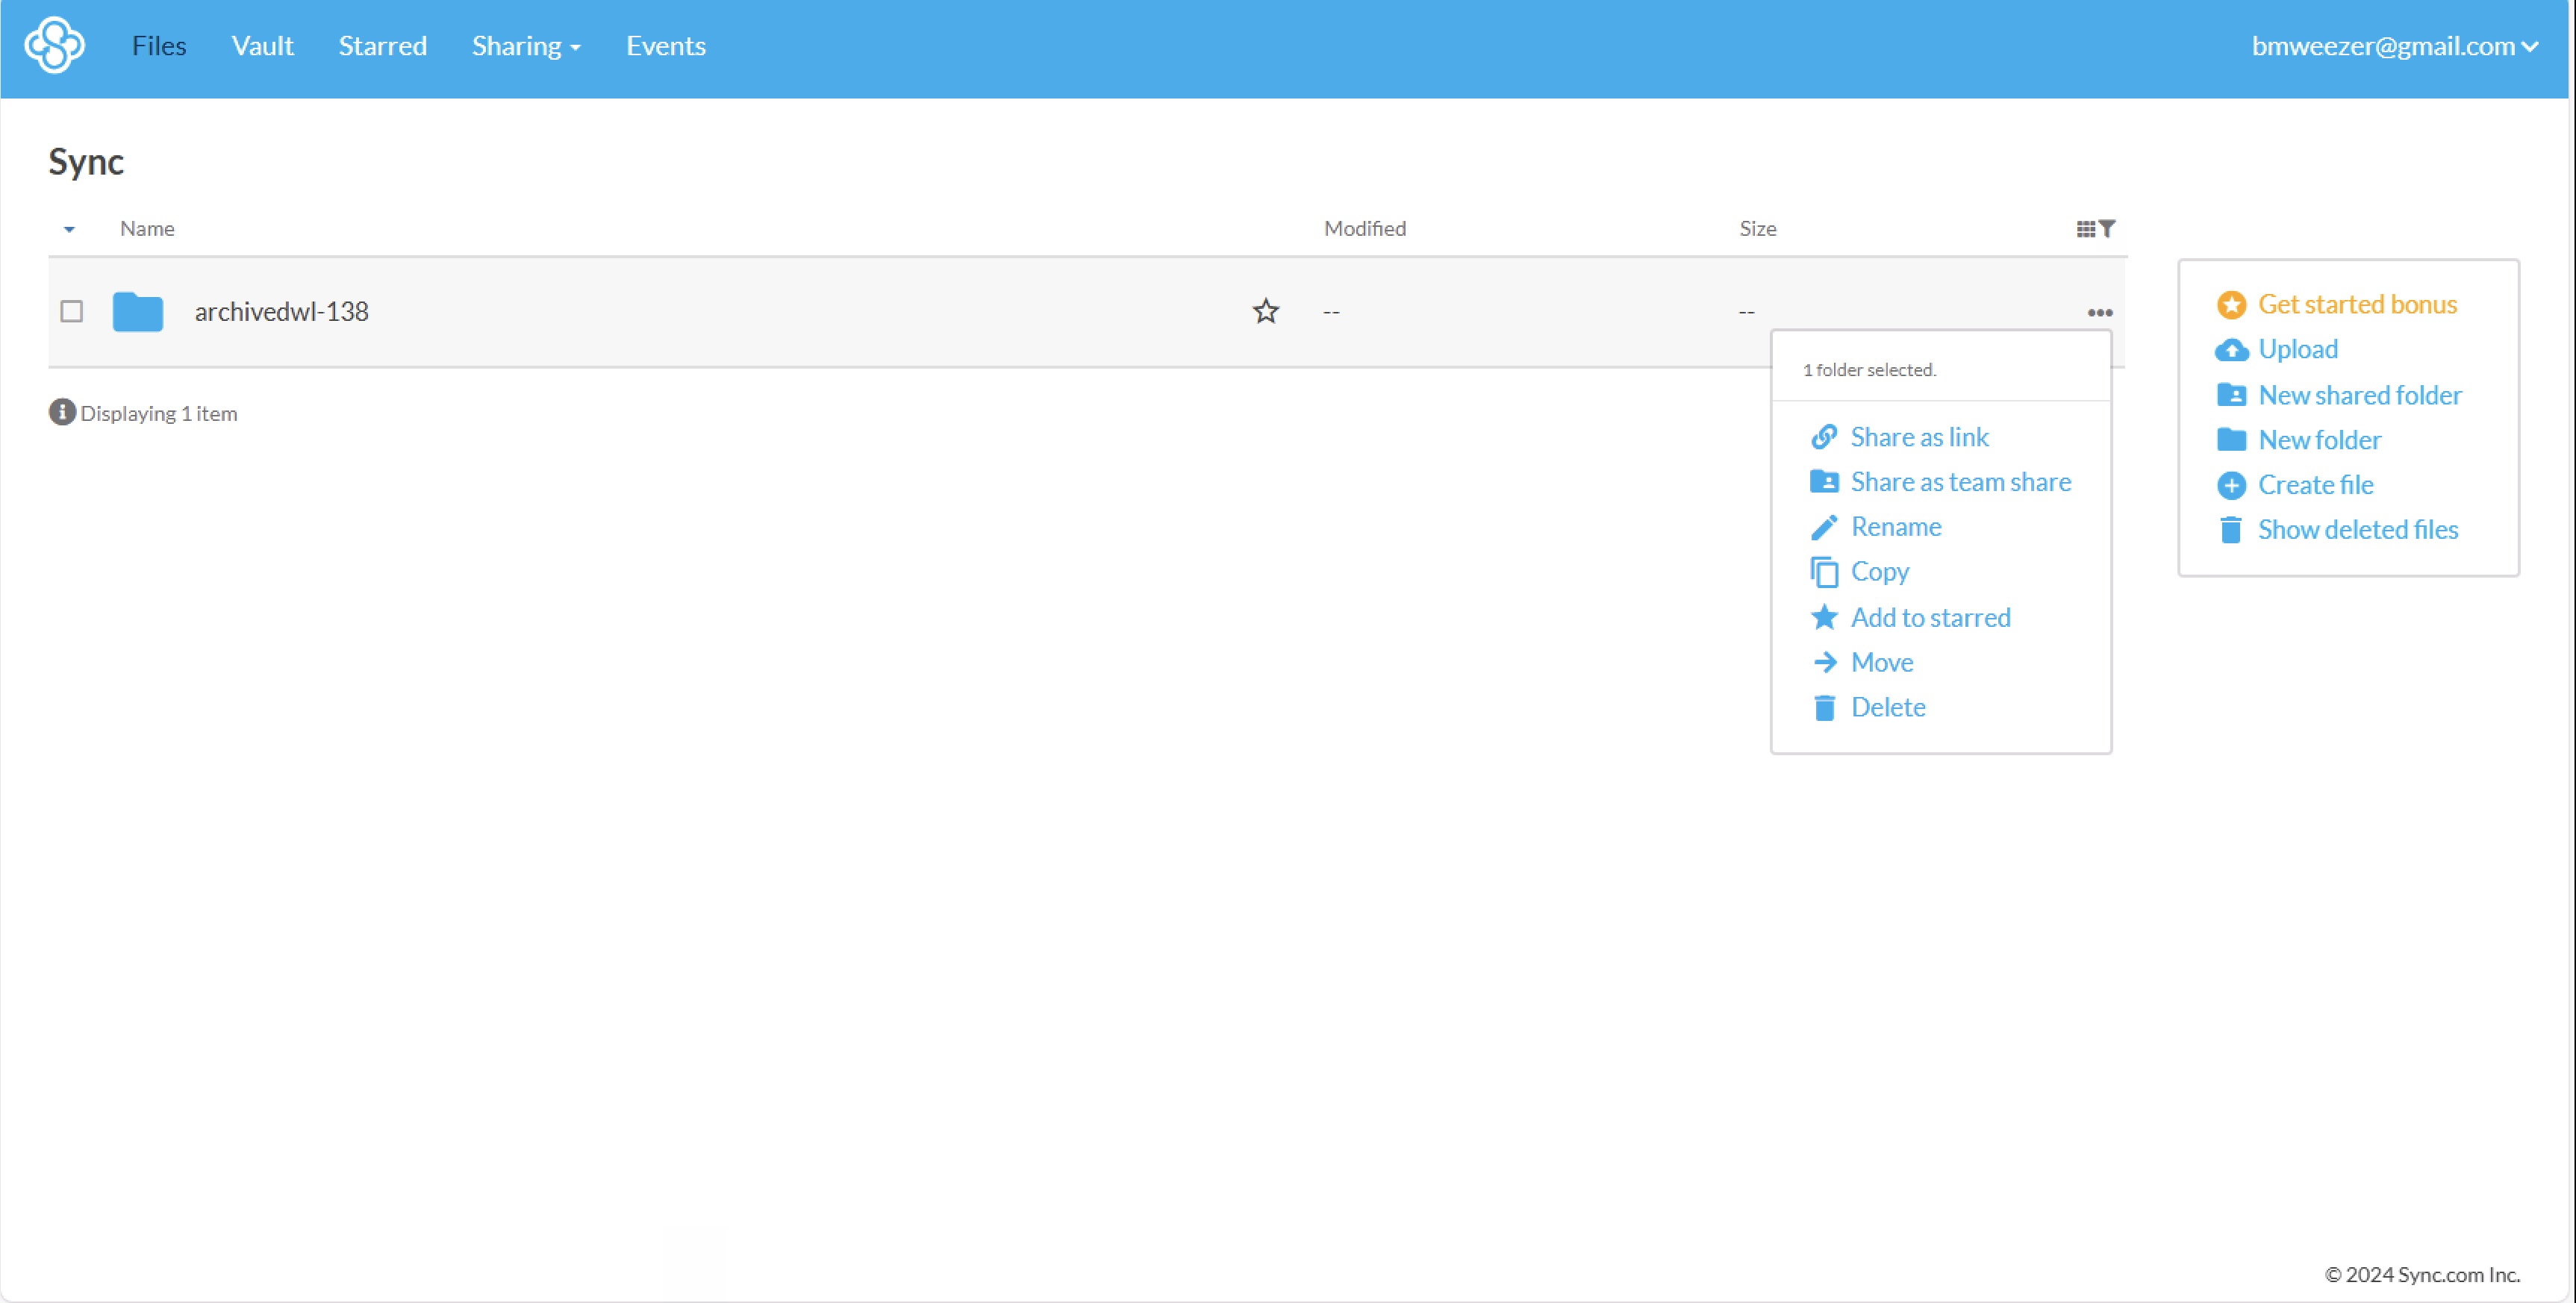
Task: Toggle the star on the archivedwl-138 row
Action: coord(1265,312)
